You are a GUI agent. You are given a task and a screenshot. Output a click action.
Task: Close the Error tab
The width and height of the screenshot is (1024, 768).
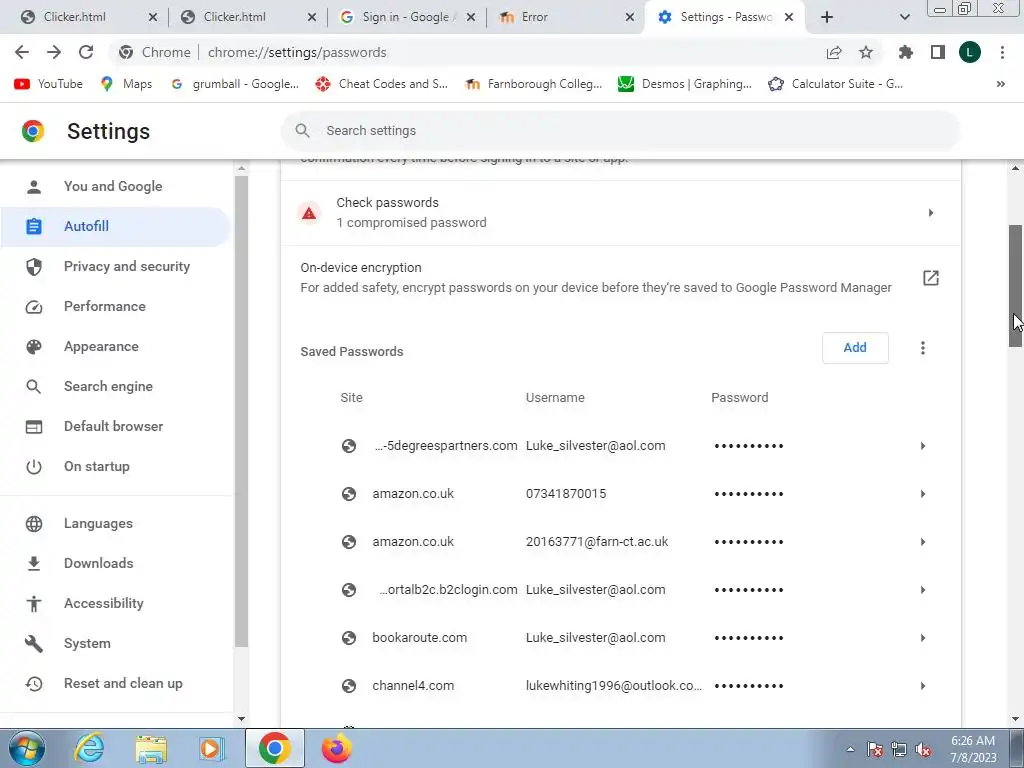pyautogui.click(x=630, y=17)
